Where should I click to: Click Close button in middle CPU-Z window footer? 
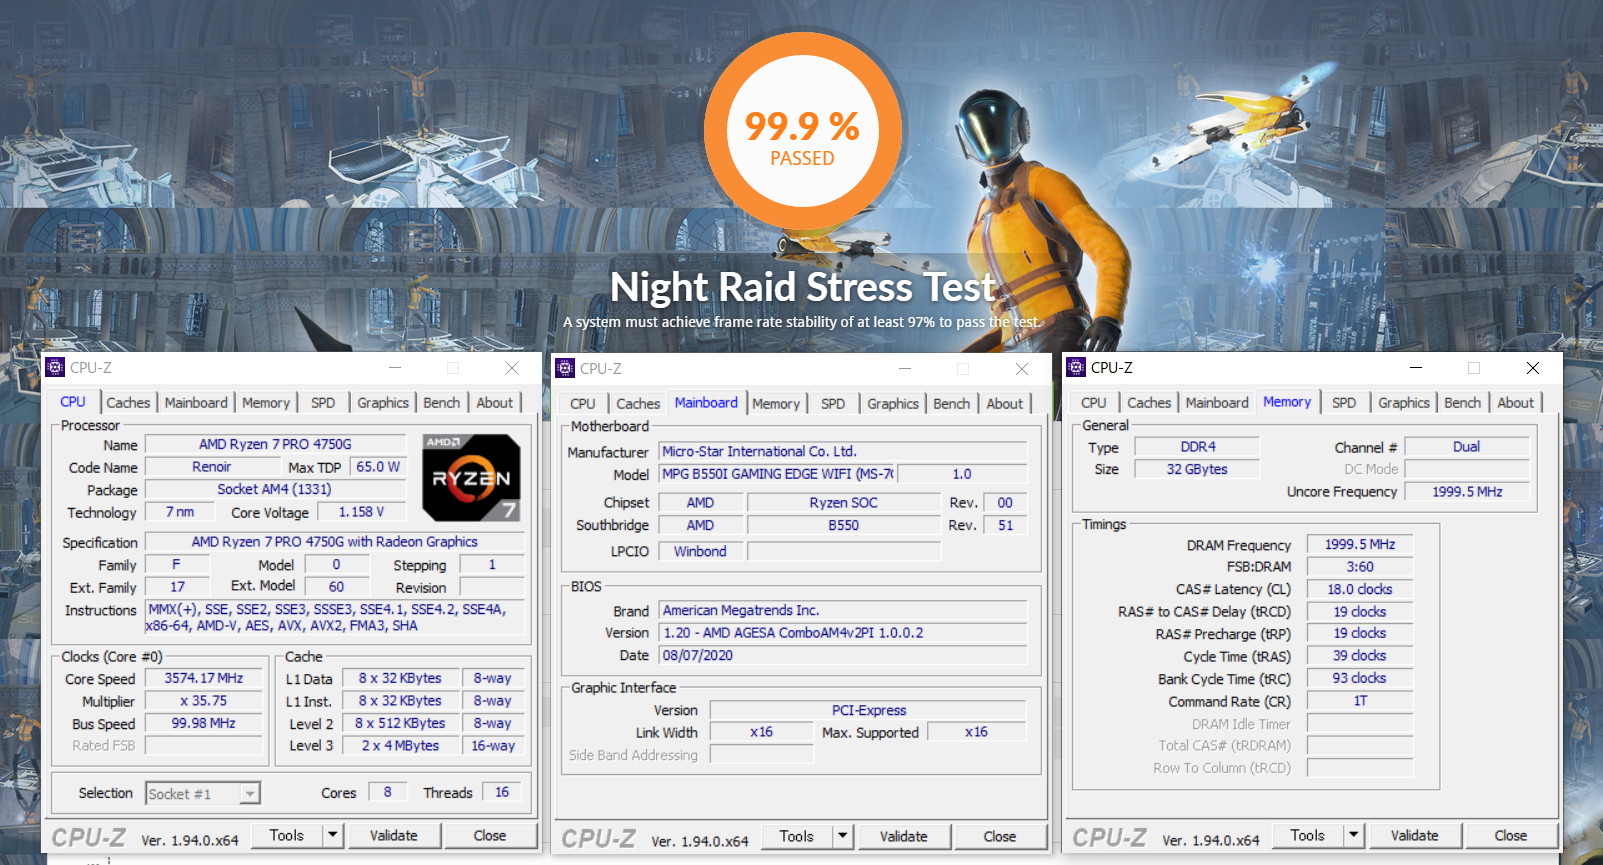click(1000, 836)
